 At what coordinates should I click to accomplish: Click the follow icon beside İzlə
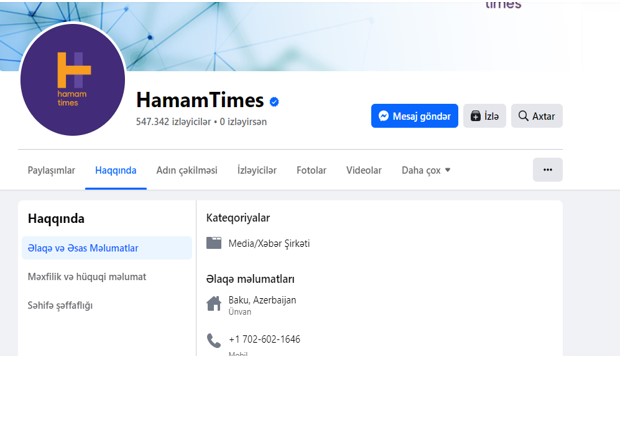[x=475, y=116]
